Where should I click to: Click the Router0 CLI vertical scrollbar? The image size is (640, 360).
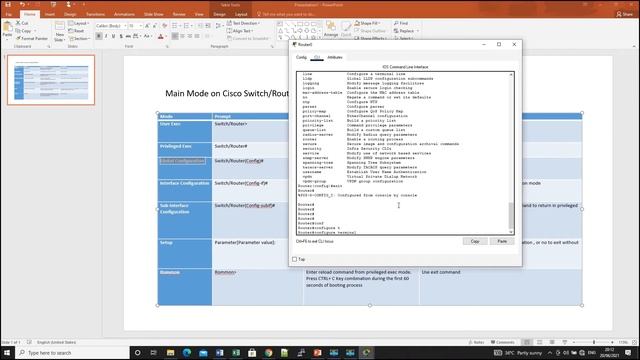[x=511, y=153]
